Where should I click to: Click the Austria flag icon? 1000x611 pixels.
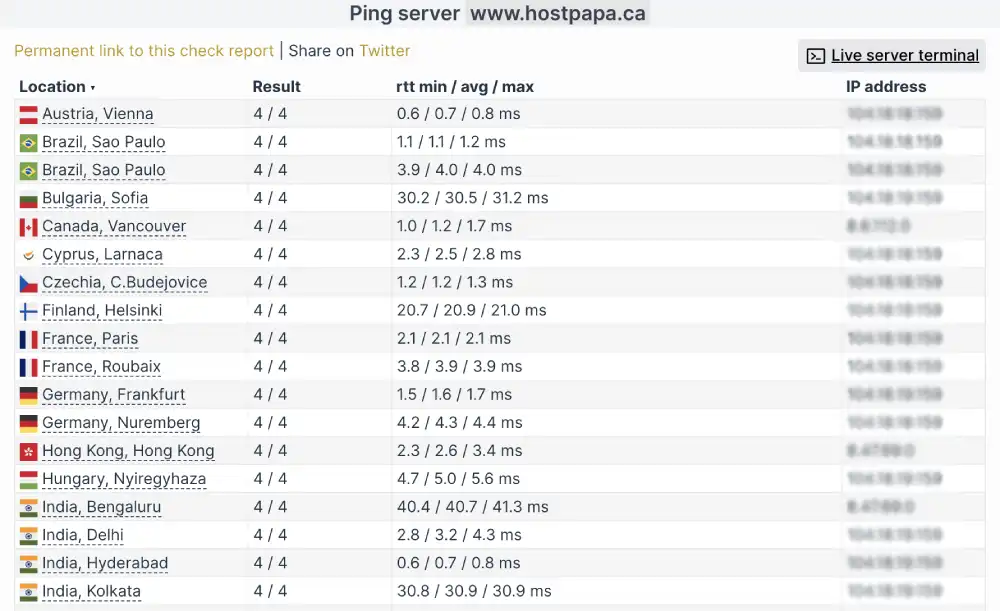[x=28, y=113]
